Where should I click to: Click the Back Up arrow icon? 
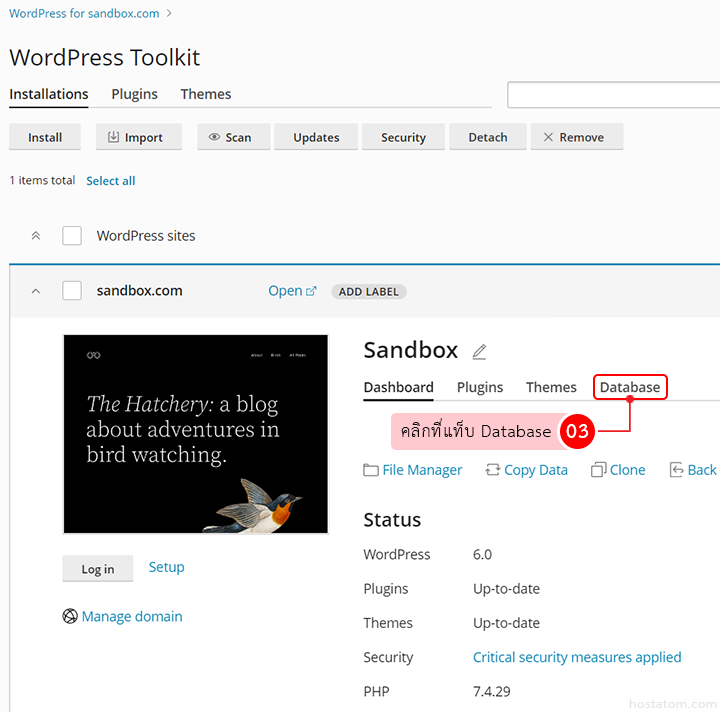(x=677, y=470)
